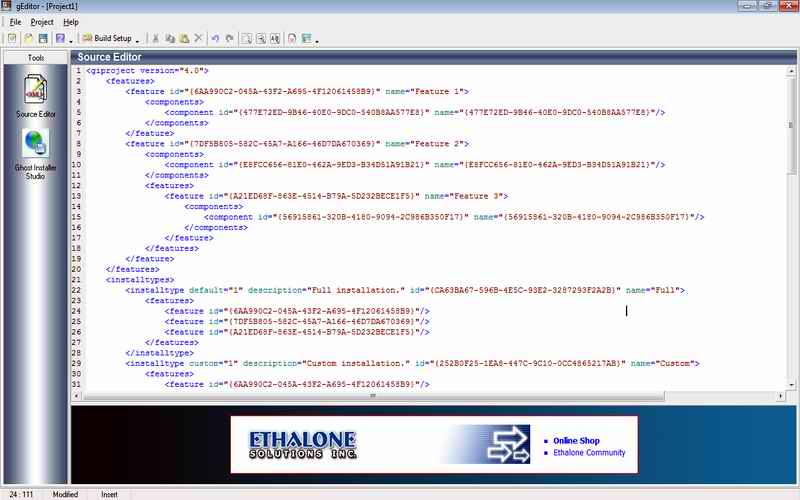Expand the dropdown at toolbar's right end
The width and height of the screenshot is (800, 500).
click(318, 39)
